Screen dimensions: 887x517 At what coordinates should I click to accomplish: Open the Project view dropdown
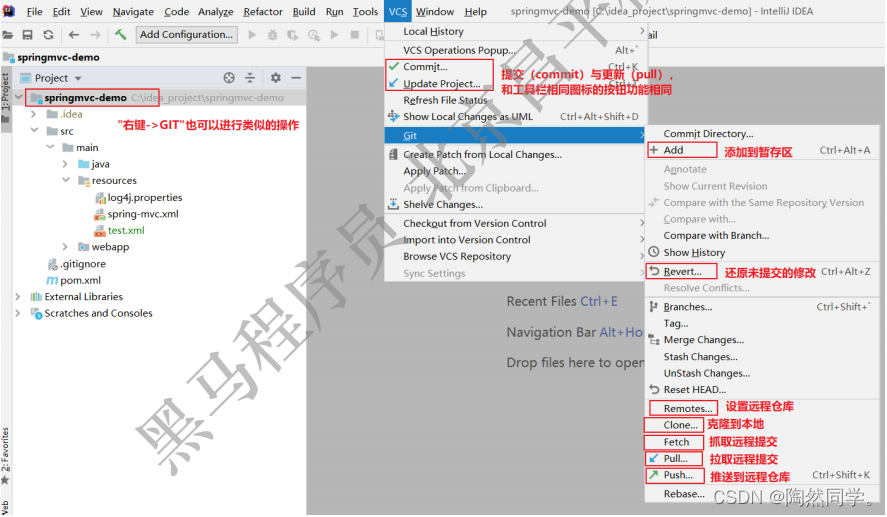78,78
